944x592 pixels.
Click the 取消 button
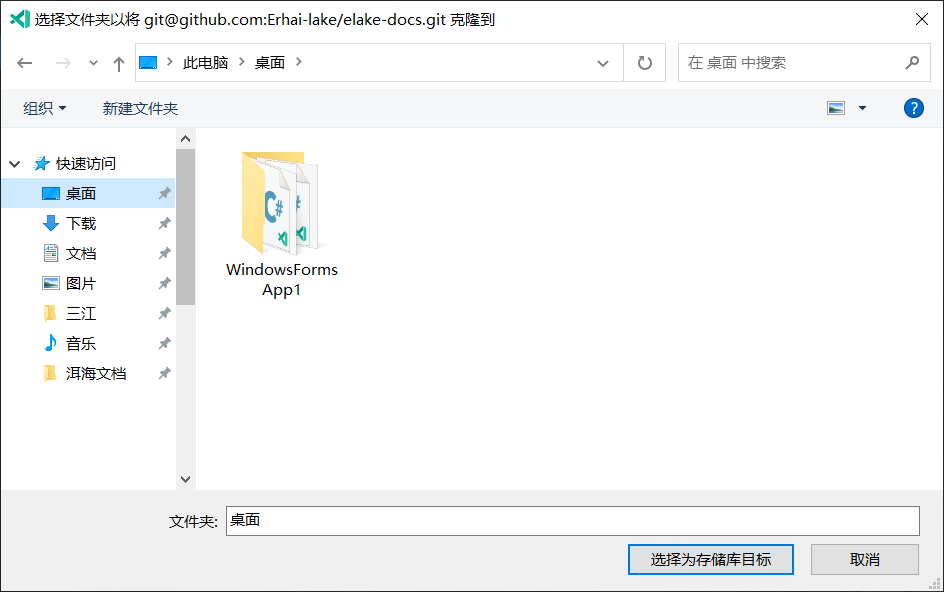pyautogui.click(x=864, y=560)
